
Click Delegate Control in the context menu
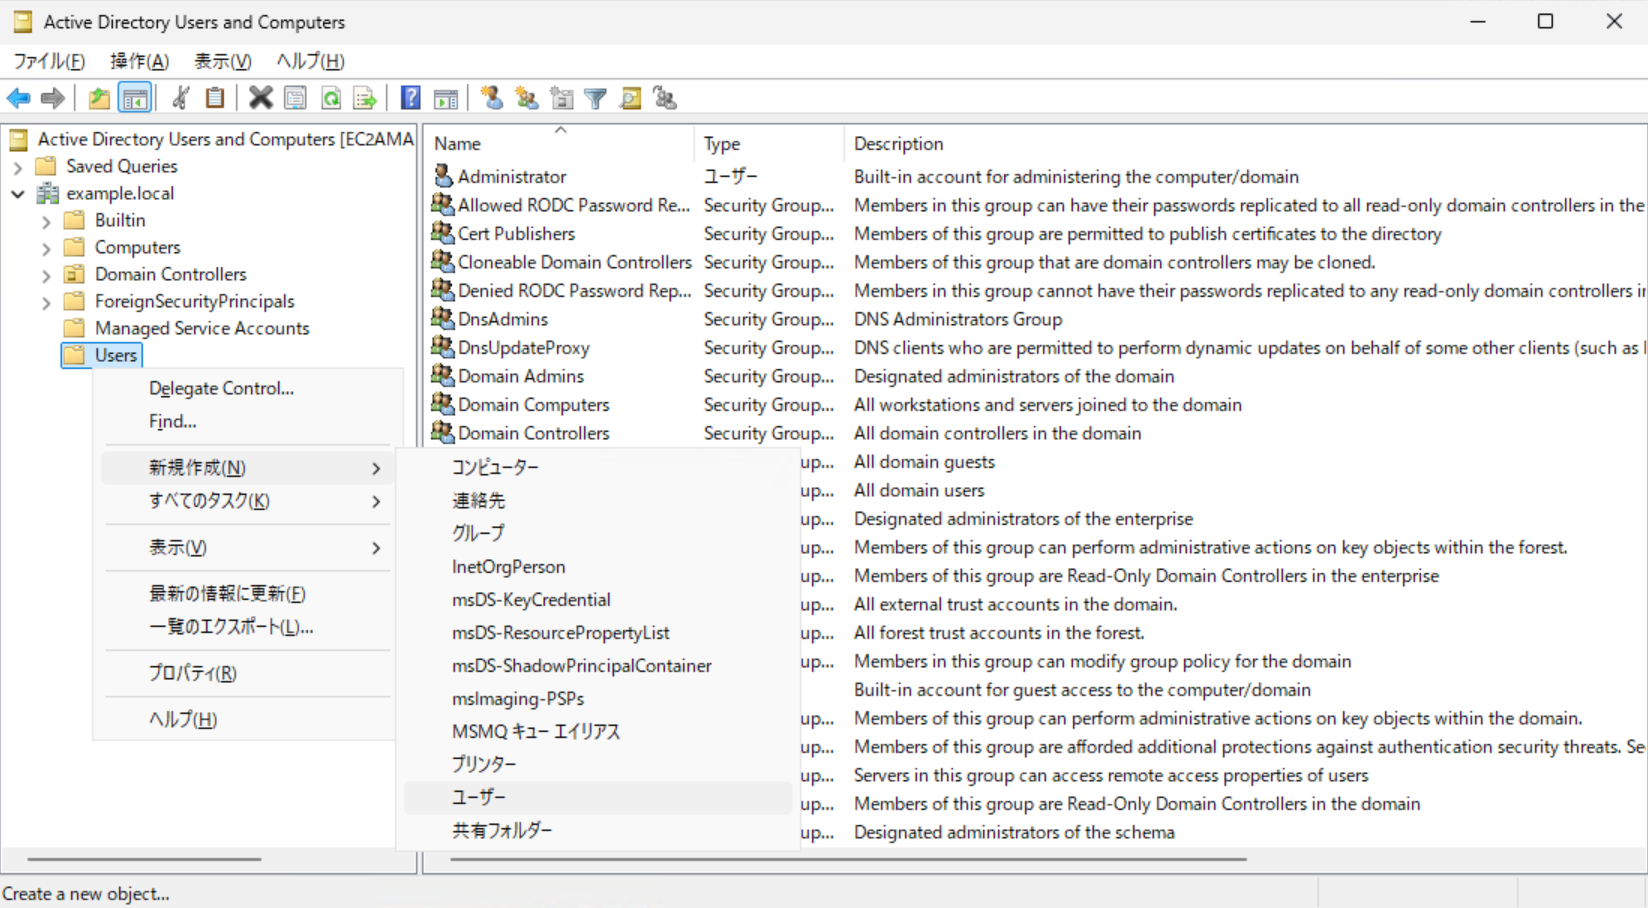pos(221,388)
